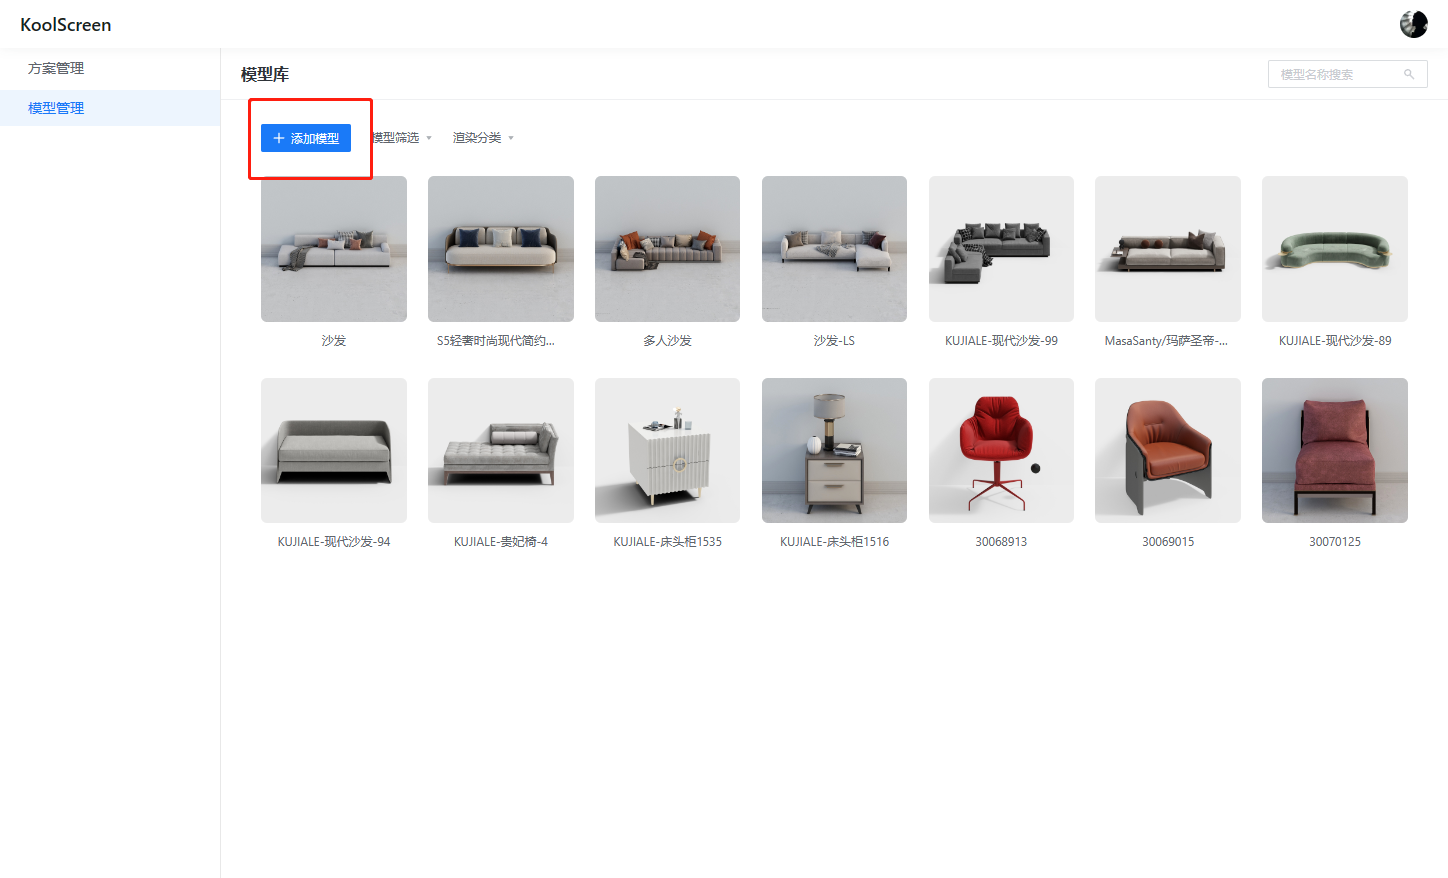Open the 30069015 armchair thumbnail
Viewport: 1448px width, 878px height.
click(x=1167, y=450)
